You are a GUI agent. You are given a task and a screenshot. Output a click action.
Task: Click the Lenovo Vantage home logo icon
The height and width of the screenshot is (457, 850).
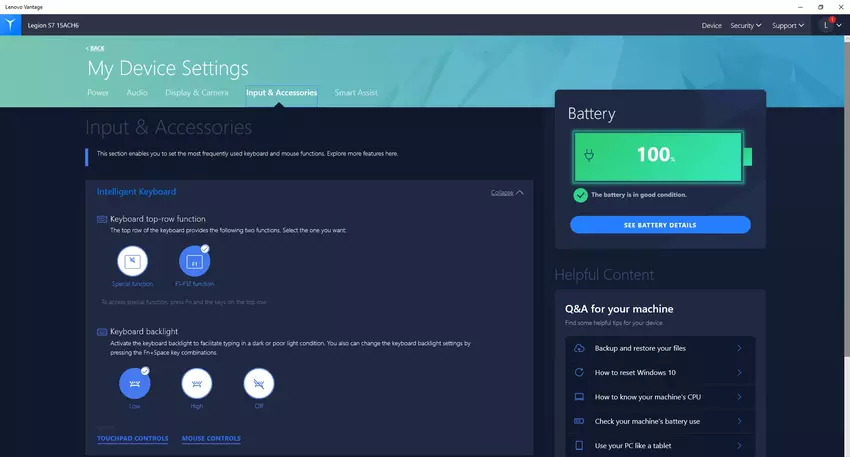point(9,25)
